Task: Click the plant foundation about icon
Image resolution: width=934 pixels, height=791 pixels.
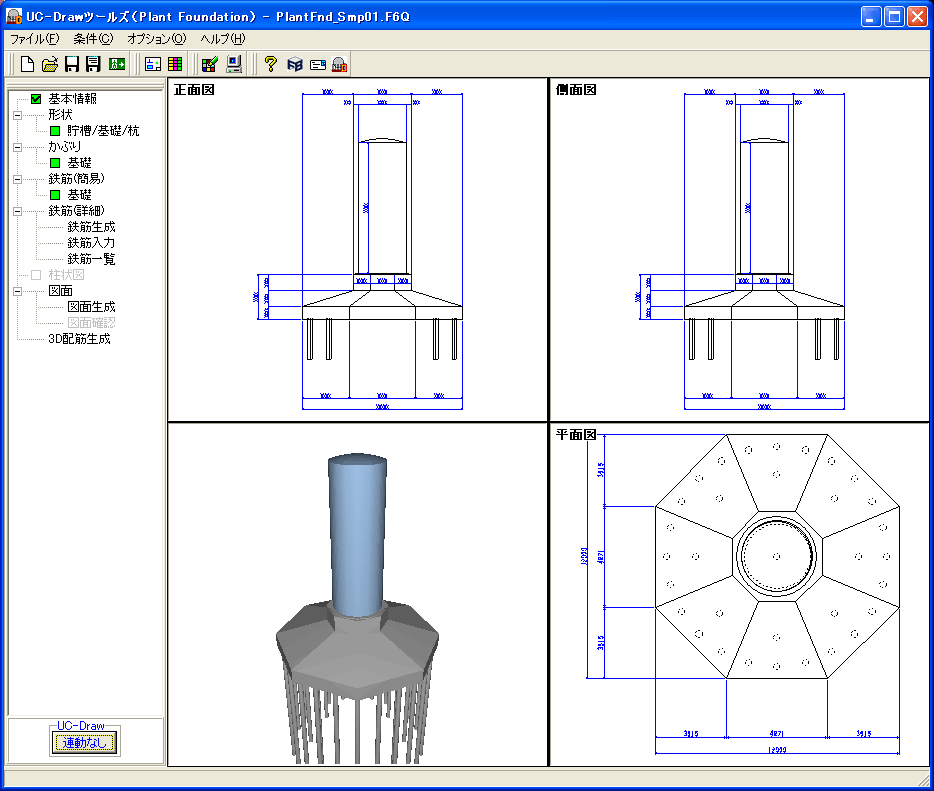Action: 340,64
